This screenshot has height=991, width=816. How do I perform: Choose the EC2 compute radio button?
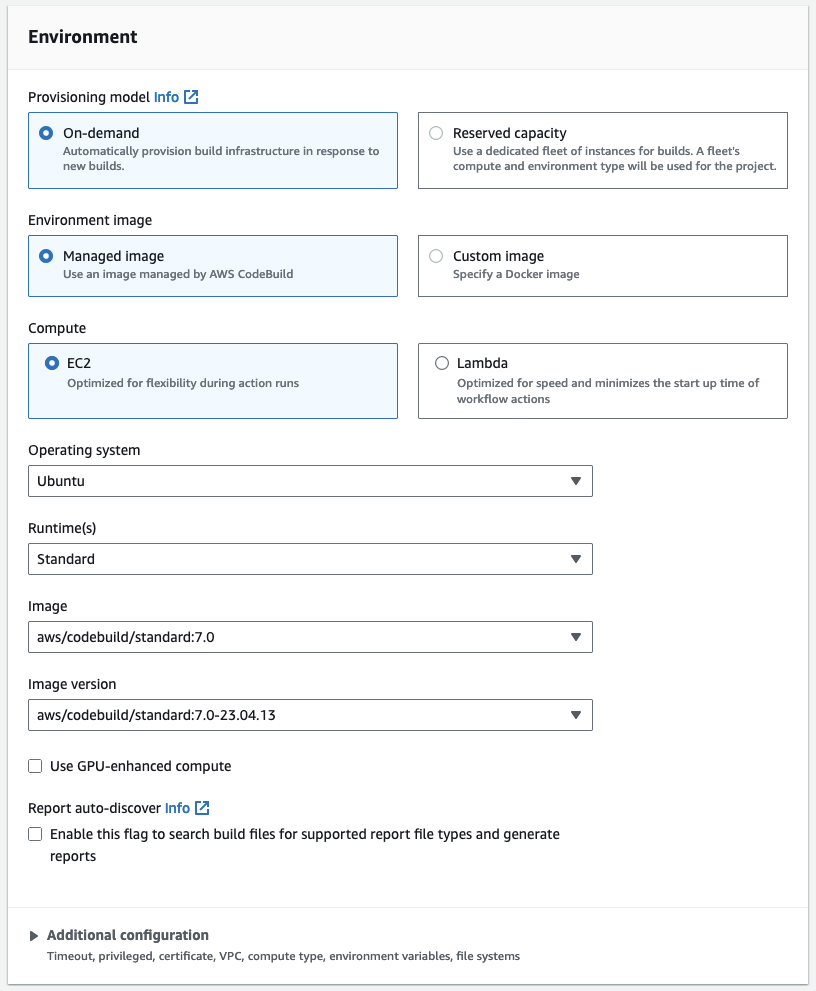[52, 364]
